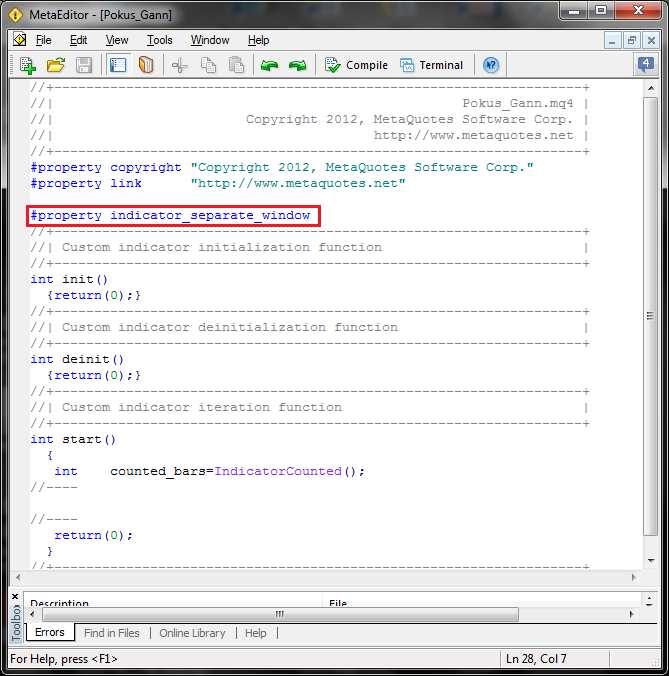Screen dimensions: 669x676
Task: Restore the inner document window
Action: pos(631,41)
